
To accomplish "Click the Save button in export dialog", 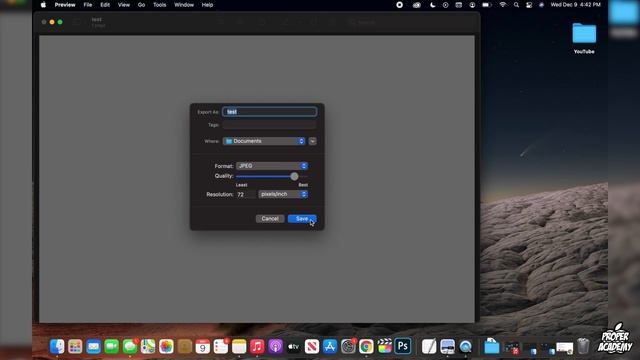I will 302,219.
